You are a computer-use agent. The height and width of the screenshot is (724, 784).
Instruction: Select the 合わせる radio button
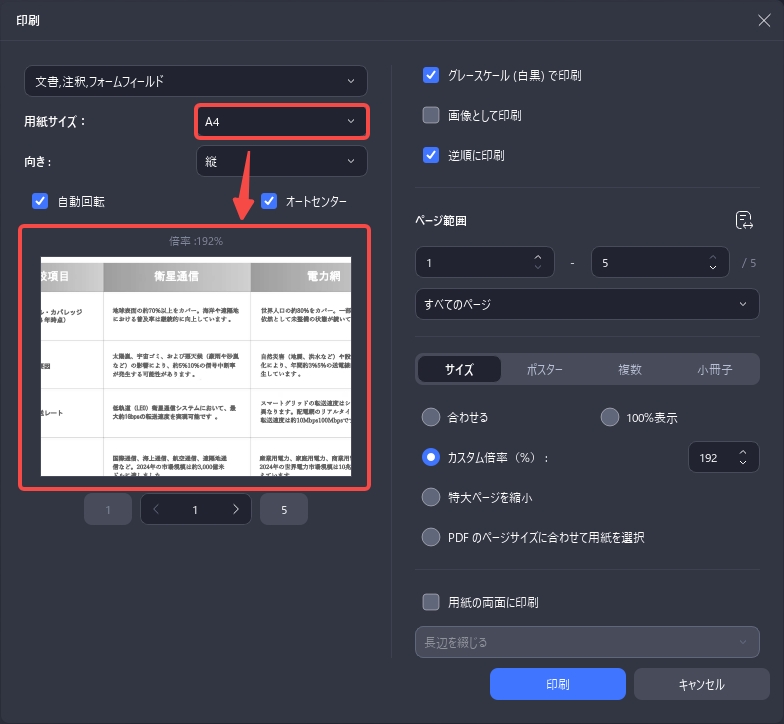click(431, 417)
